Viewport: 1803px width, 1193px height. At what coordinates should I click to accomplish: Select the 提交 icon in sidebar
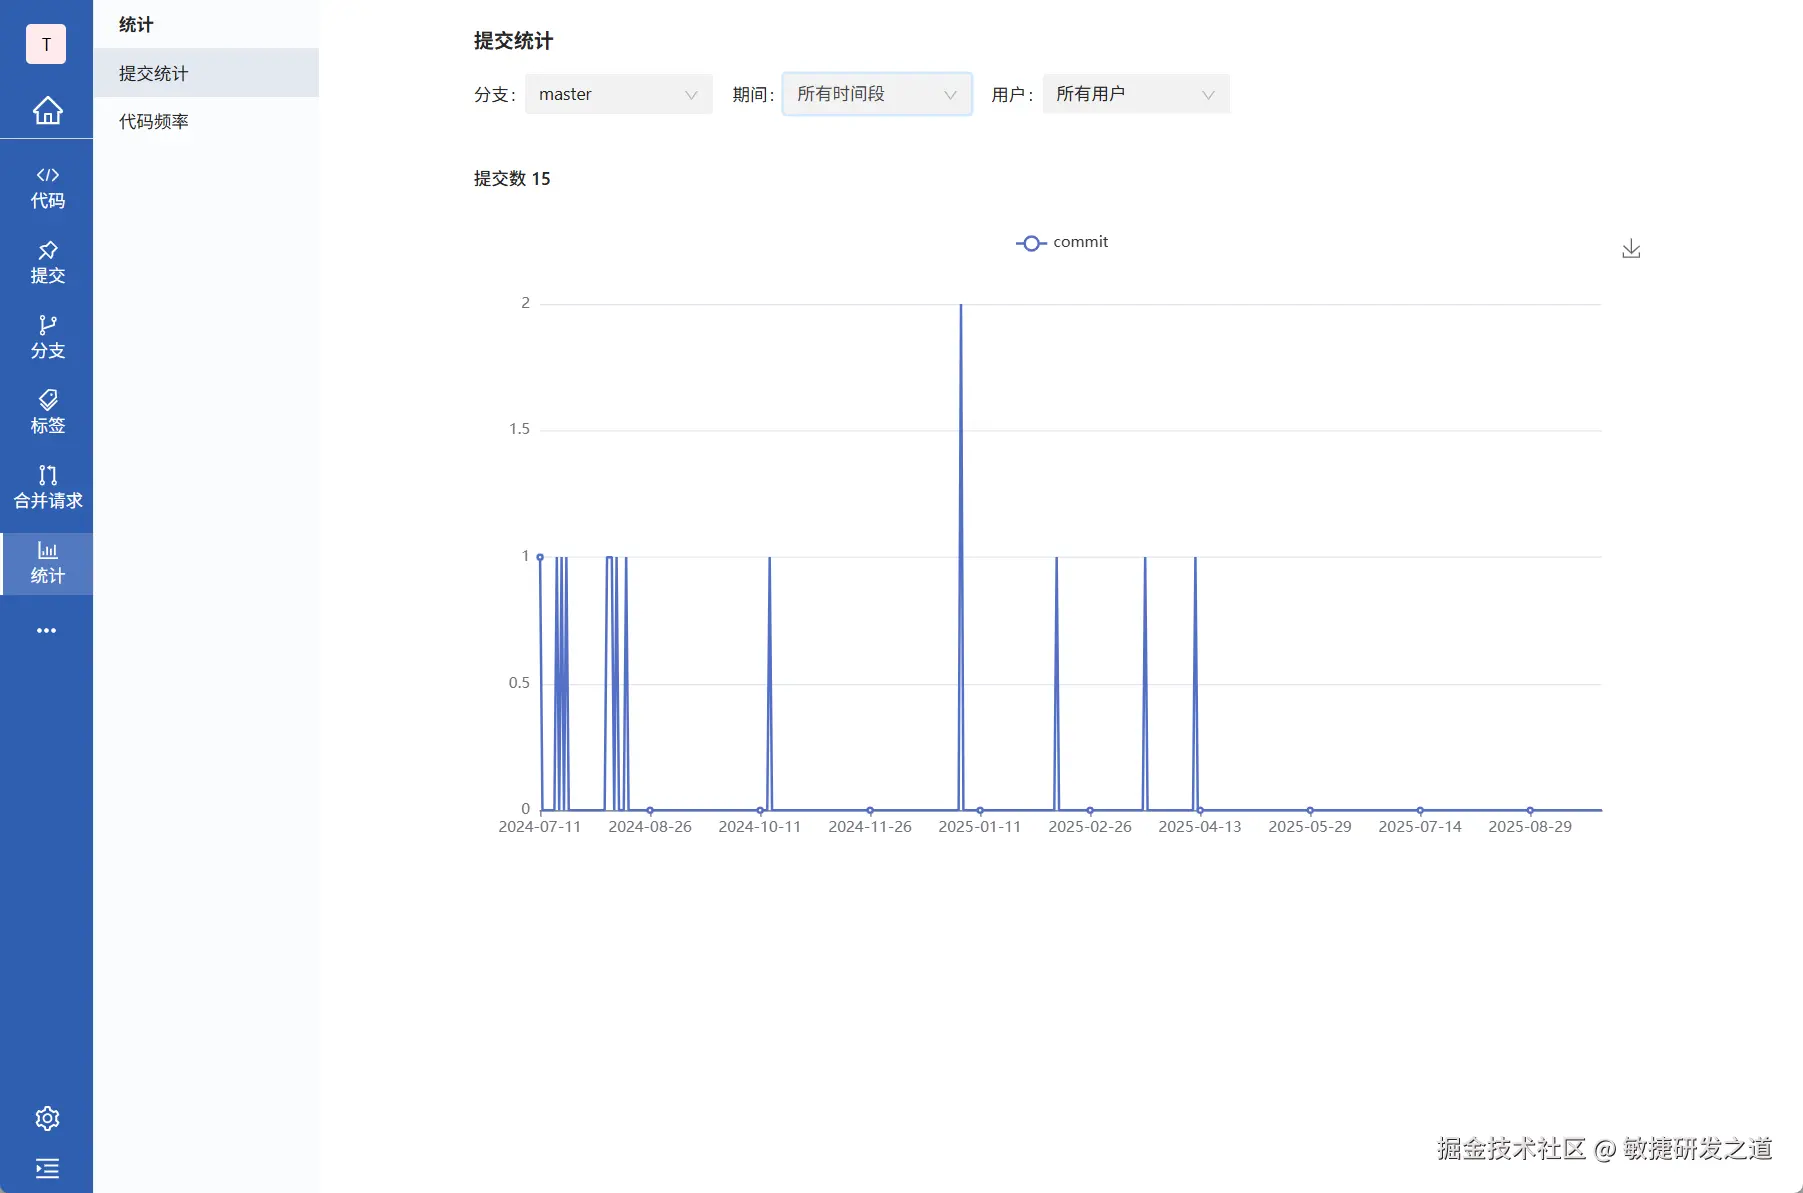click(x=47, y=261)
